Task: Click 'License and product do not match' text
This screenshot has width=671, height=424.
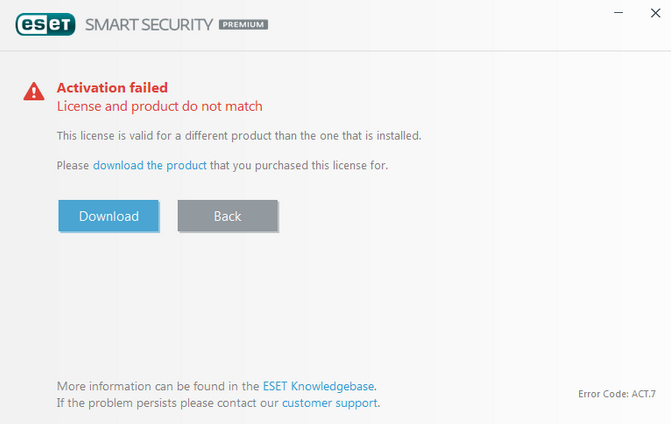Action: [159, 106]
